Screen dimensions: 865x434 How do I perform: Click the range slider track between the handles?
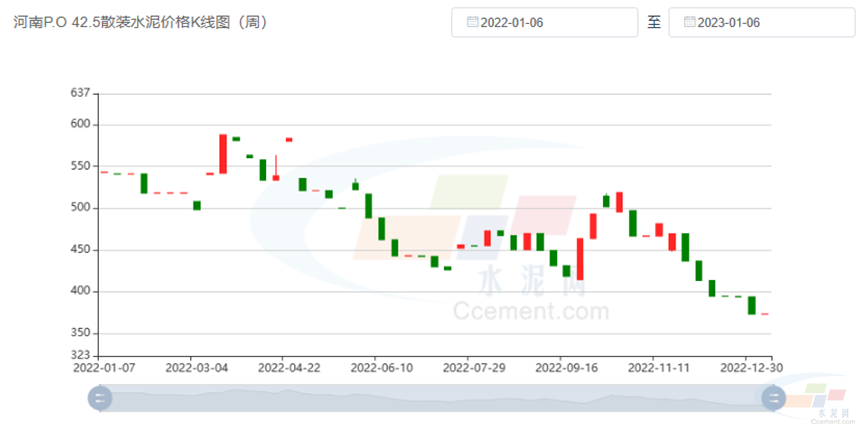tap(436, 398)
